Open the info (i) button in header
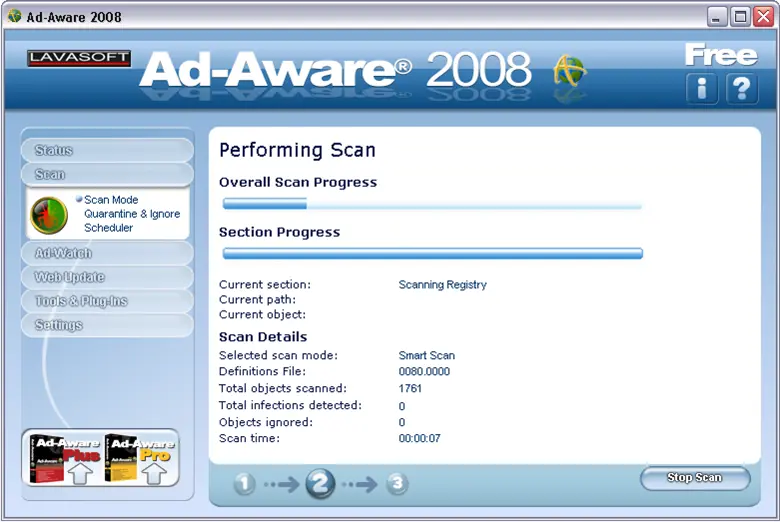Screen dimensions: 780x522 pos(702,89)
